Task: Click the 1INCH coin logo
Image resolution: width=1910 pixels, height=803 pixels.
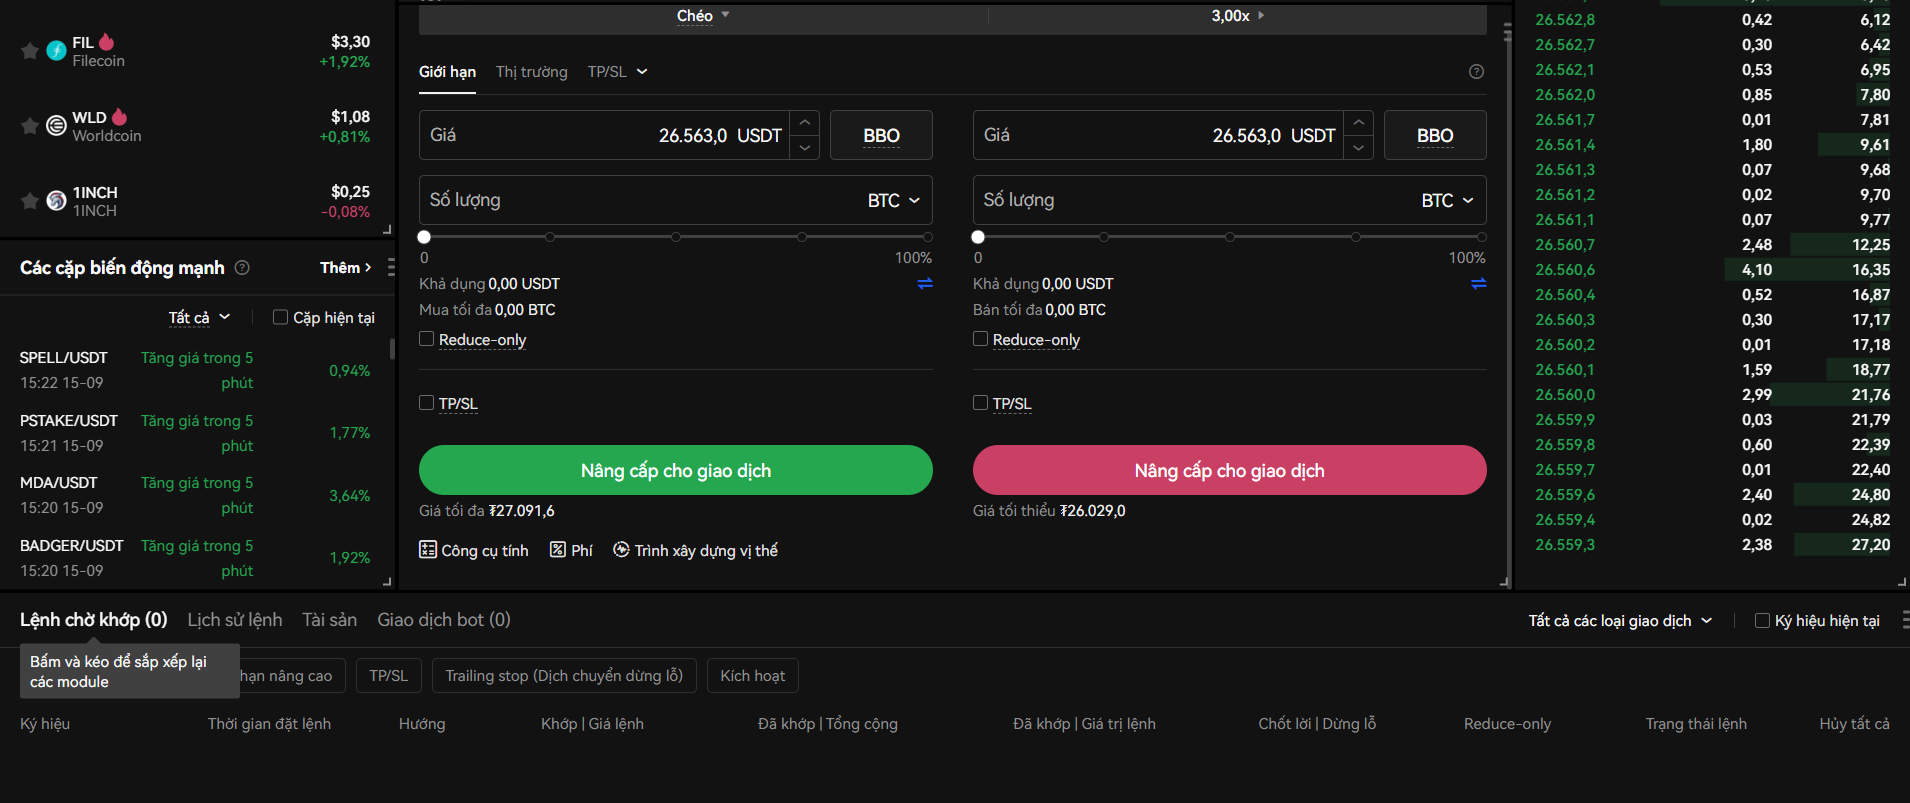Action: tap(57, 201)
